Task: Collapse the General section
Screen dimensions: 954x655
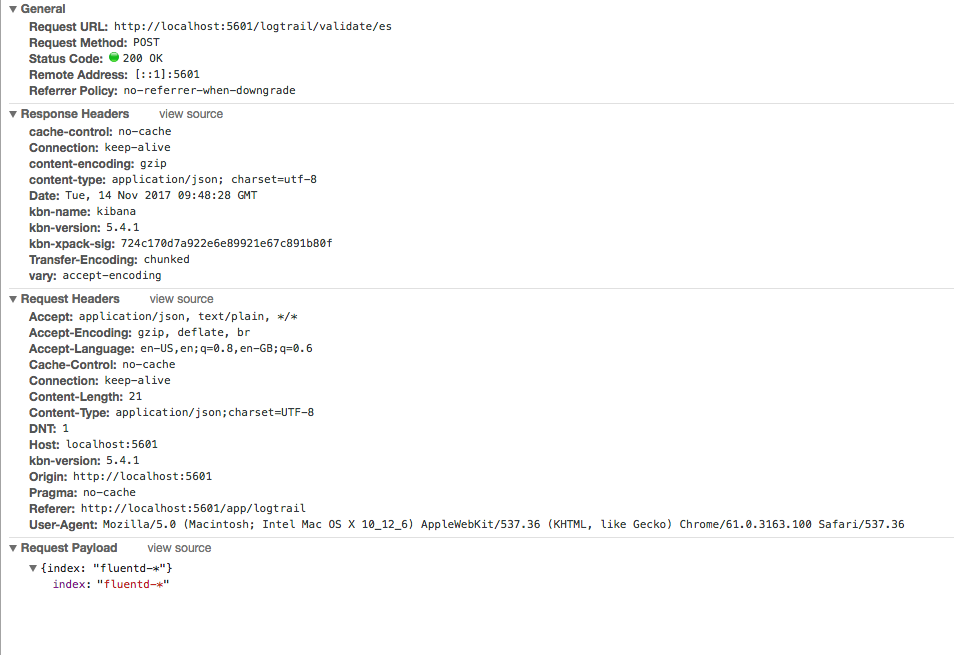Action: click(11, 8)
